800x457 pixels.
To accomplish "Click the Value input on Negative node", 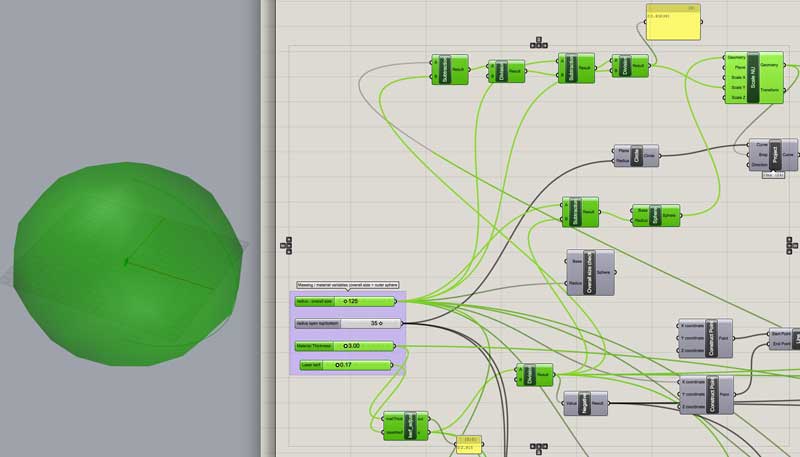I will click(x=571, y=403).
